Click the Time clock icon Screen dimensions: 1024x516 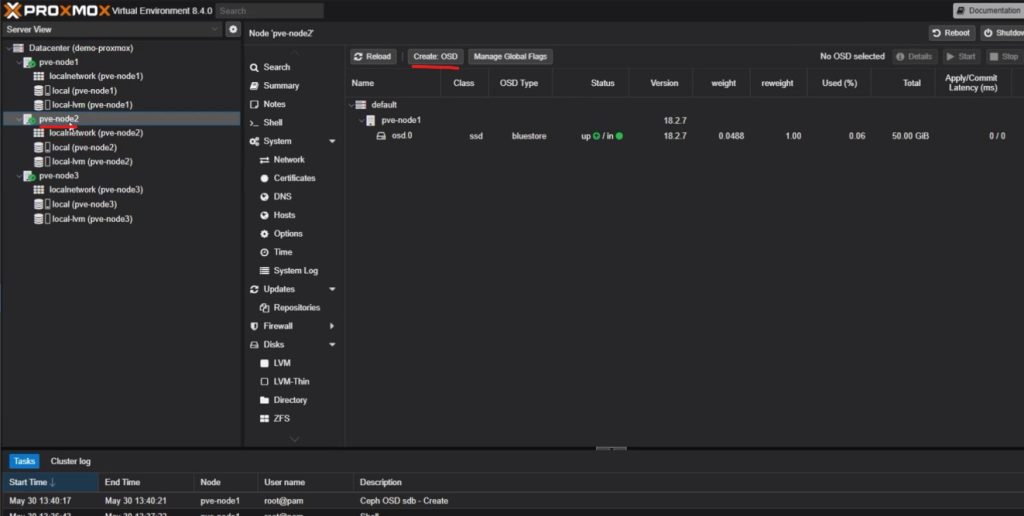(x=264, y=252)
